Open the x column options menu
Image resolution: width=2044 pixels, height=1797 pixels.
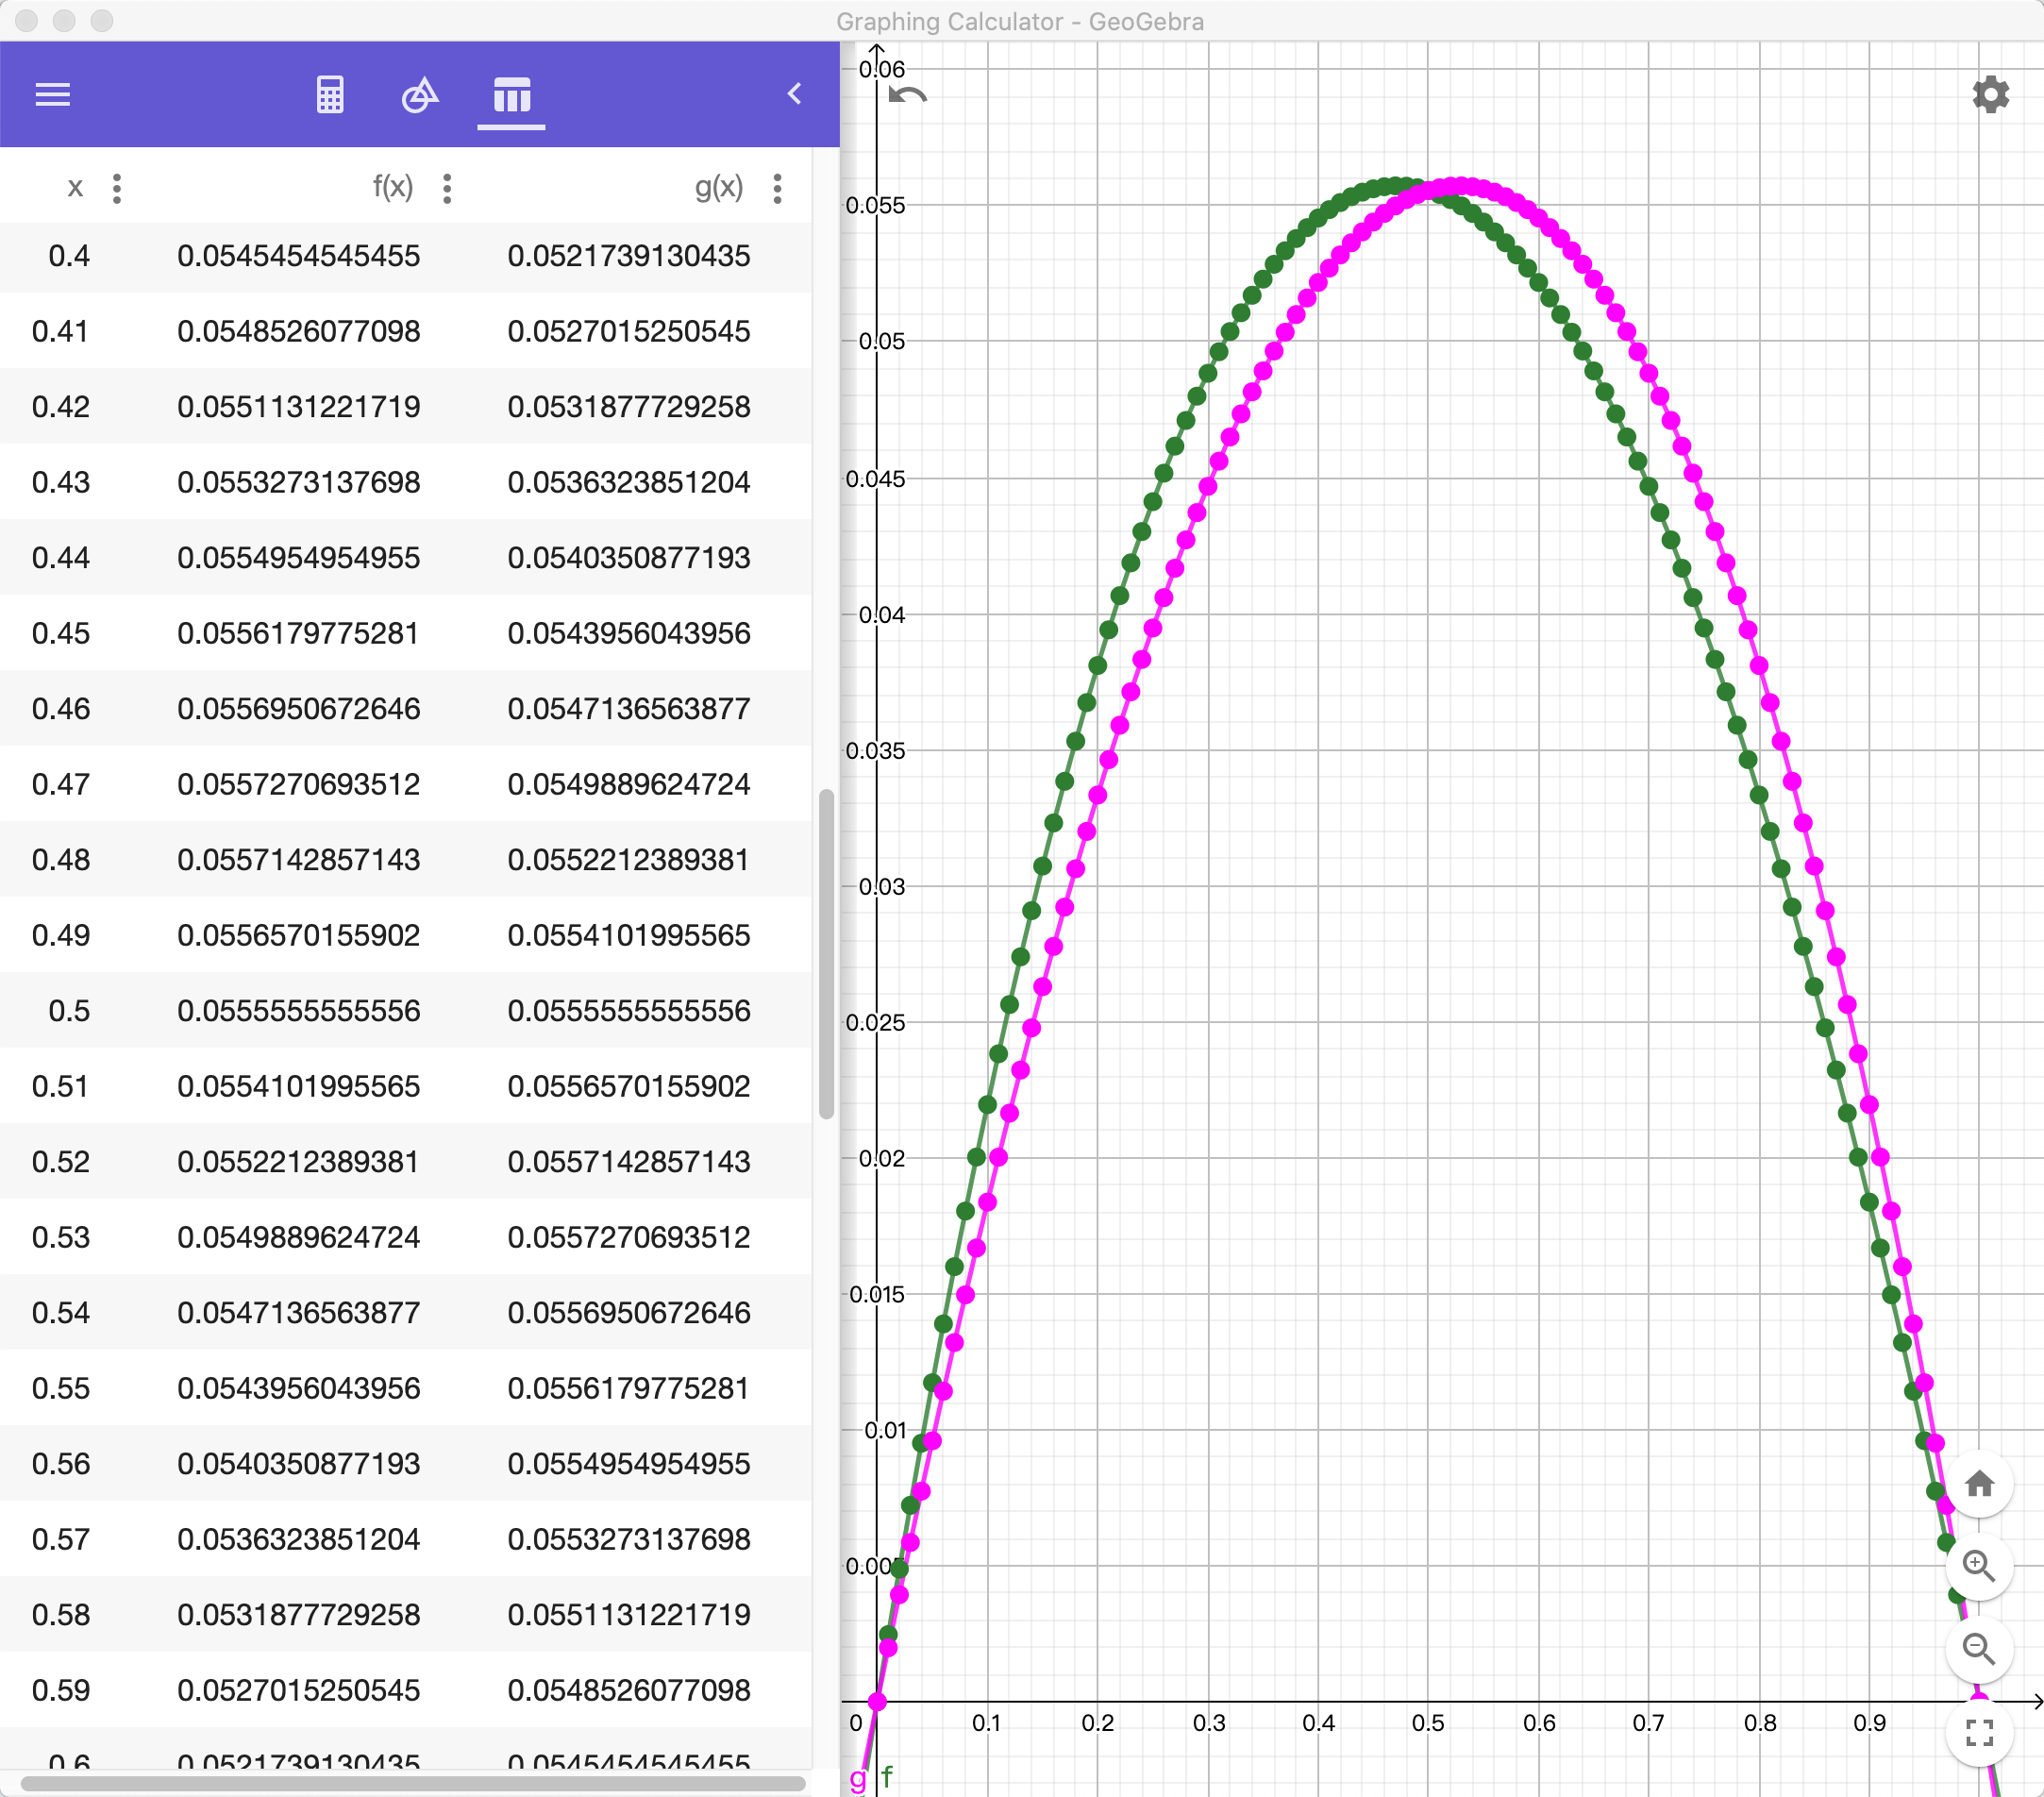tap(117, 188)
